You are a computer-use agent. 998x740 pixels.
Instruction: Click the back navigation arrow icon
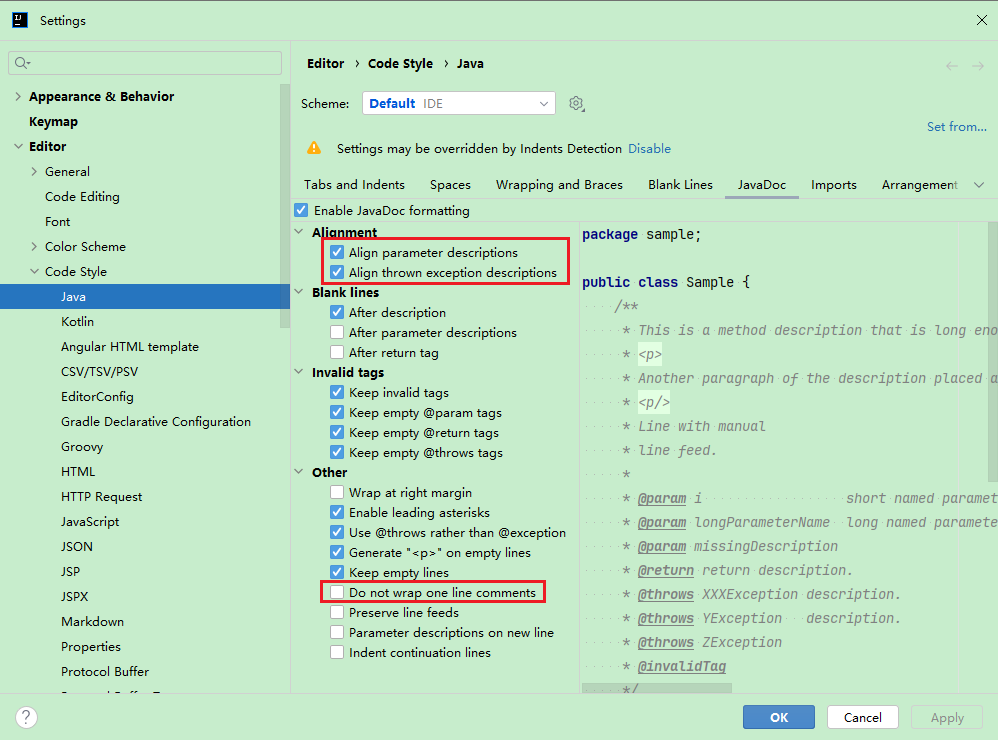951,66
